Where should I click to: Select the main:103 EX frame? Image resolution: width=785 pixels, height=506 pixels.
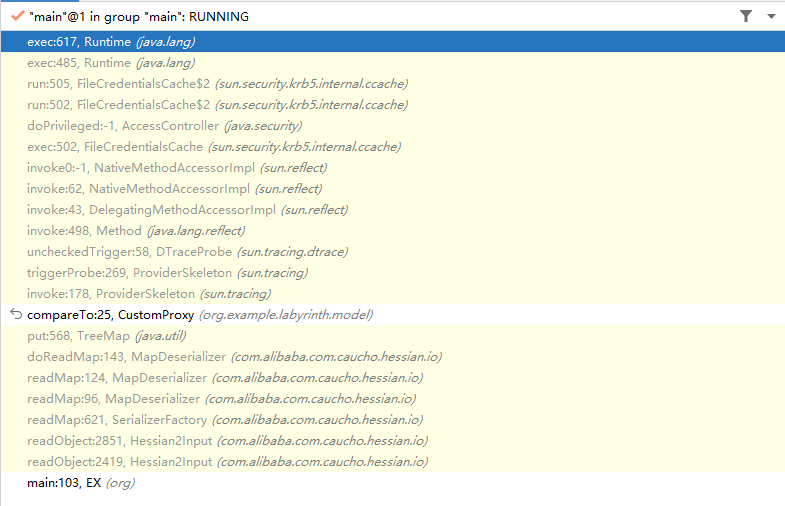coord(80,483)
